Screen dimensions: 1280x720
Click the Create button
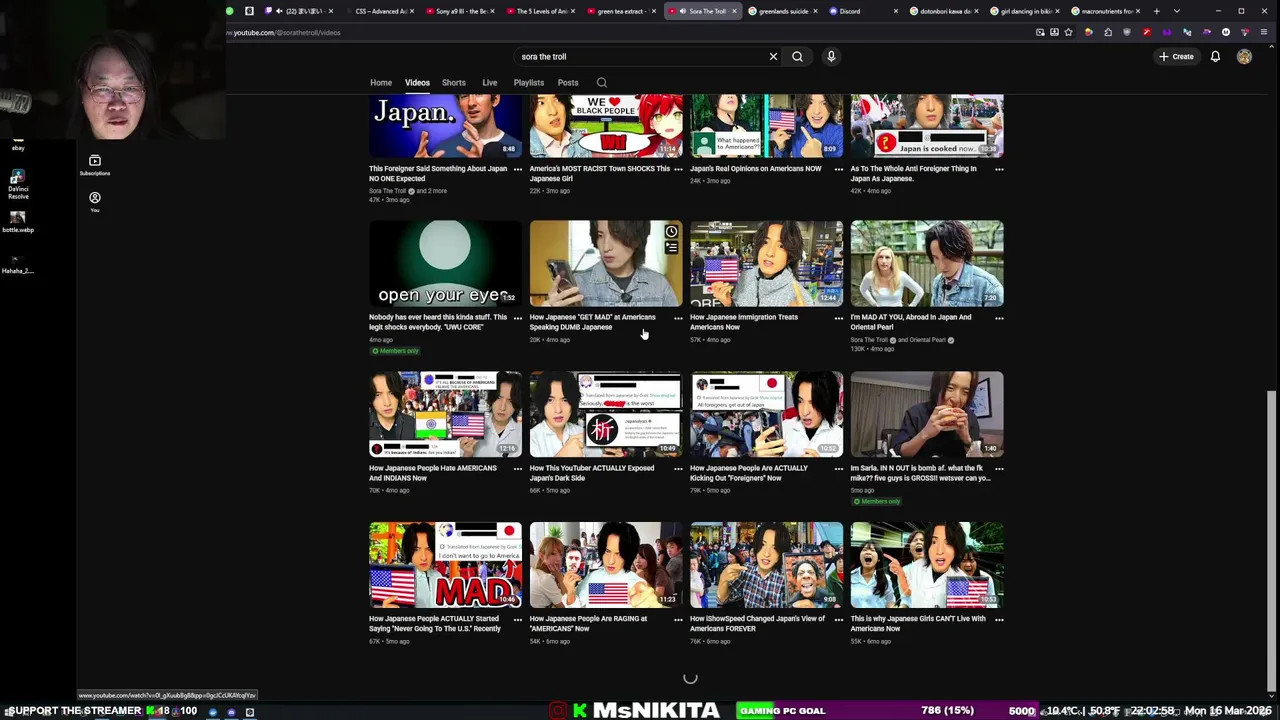tap(1176, 57)
